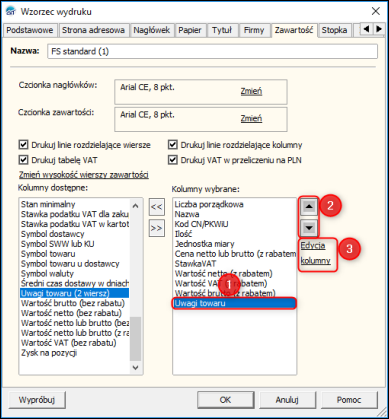The image size is (389, 419).
Task: Click into the Nazwa text field
Action: click(212, 52)
